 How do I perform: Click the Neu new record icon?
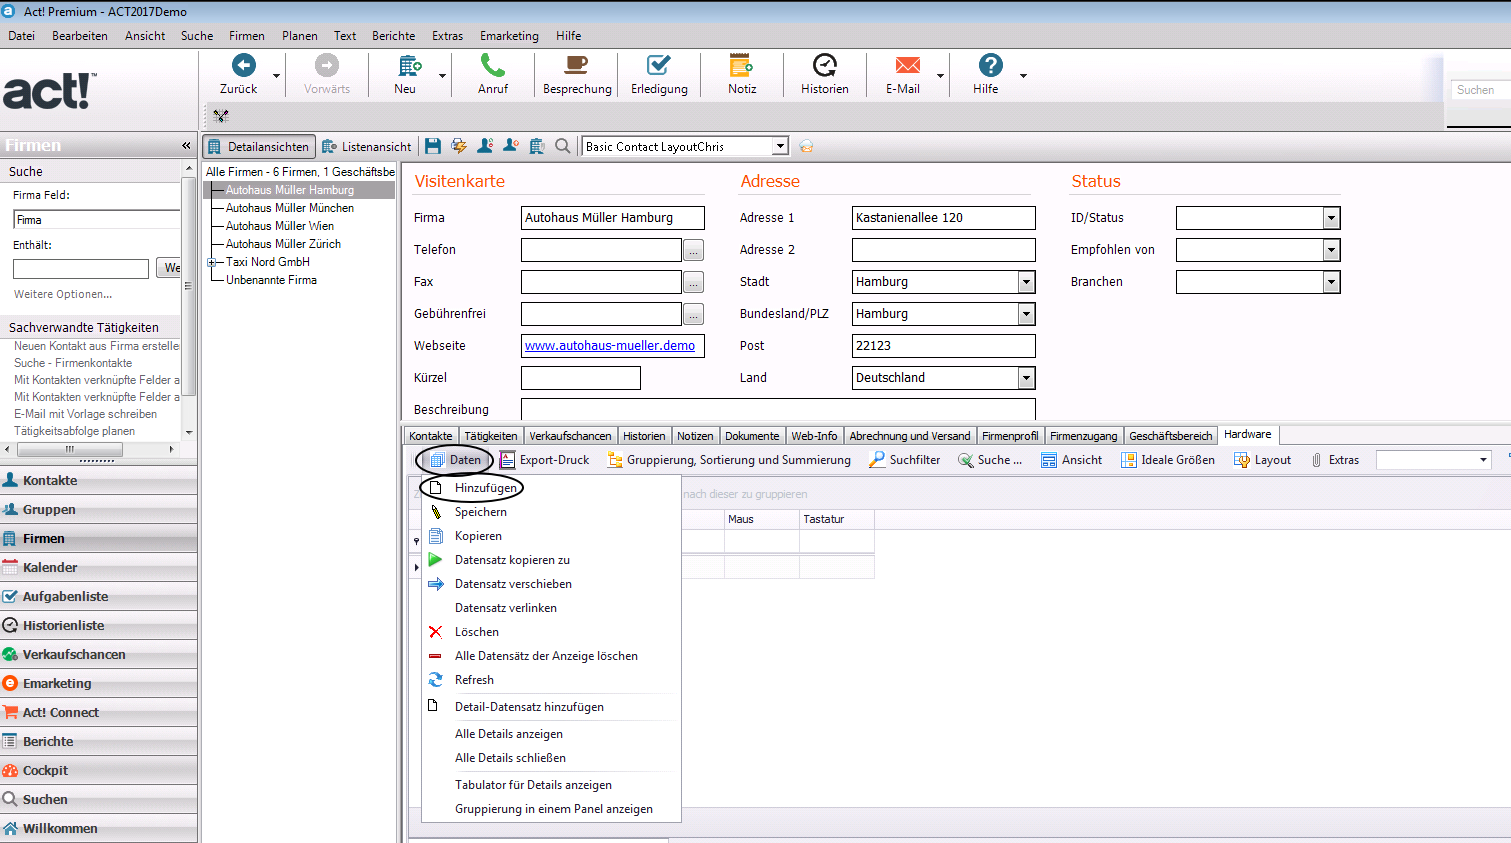point(409,65)
